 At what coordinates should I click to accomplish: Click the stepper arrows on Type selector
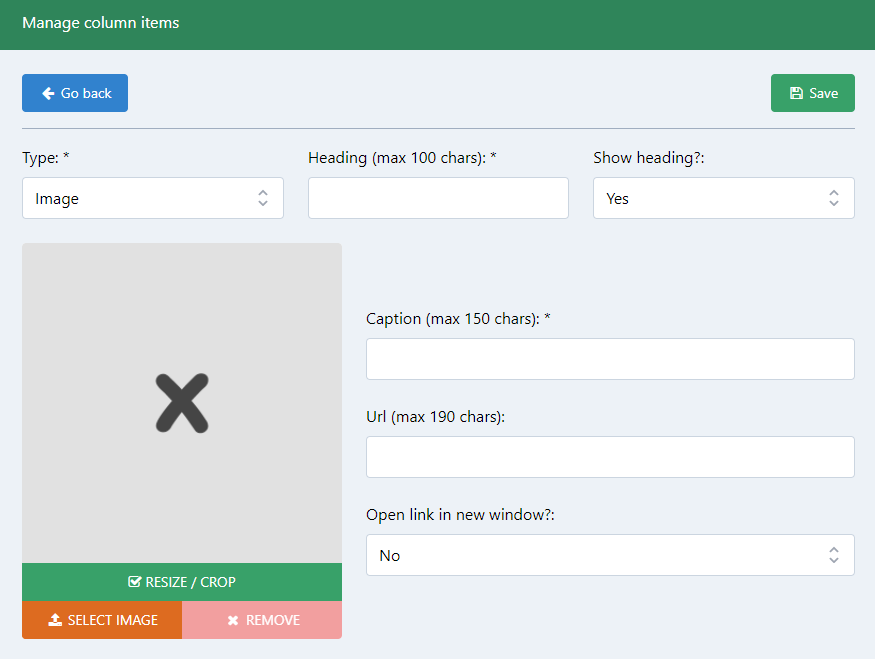point(265,198)
